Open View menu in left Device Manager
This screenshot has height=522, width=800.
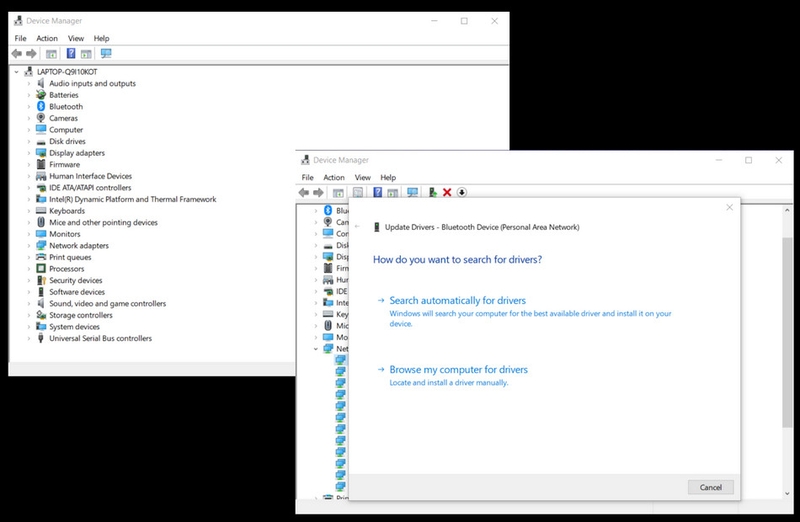coord(76,38)
